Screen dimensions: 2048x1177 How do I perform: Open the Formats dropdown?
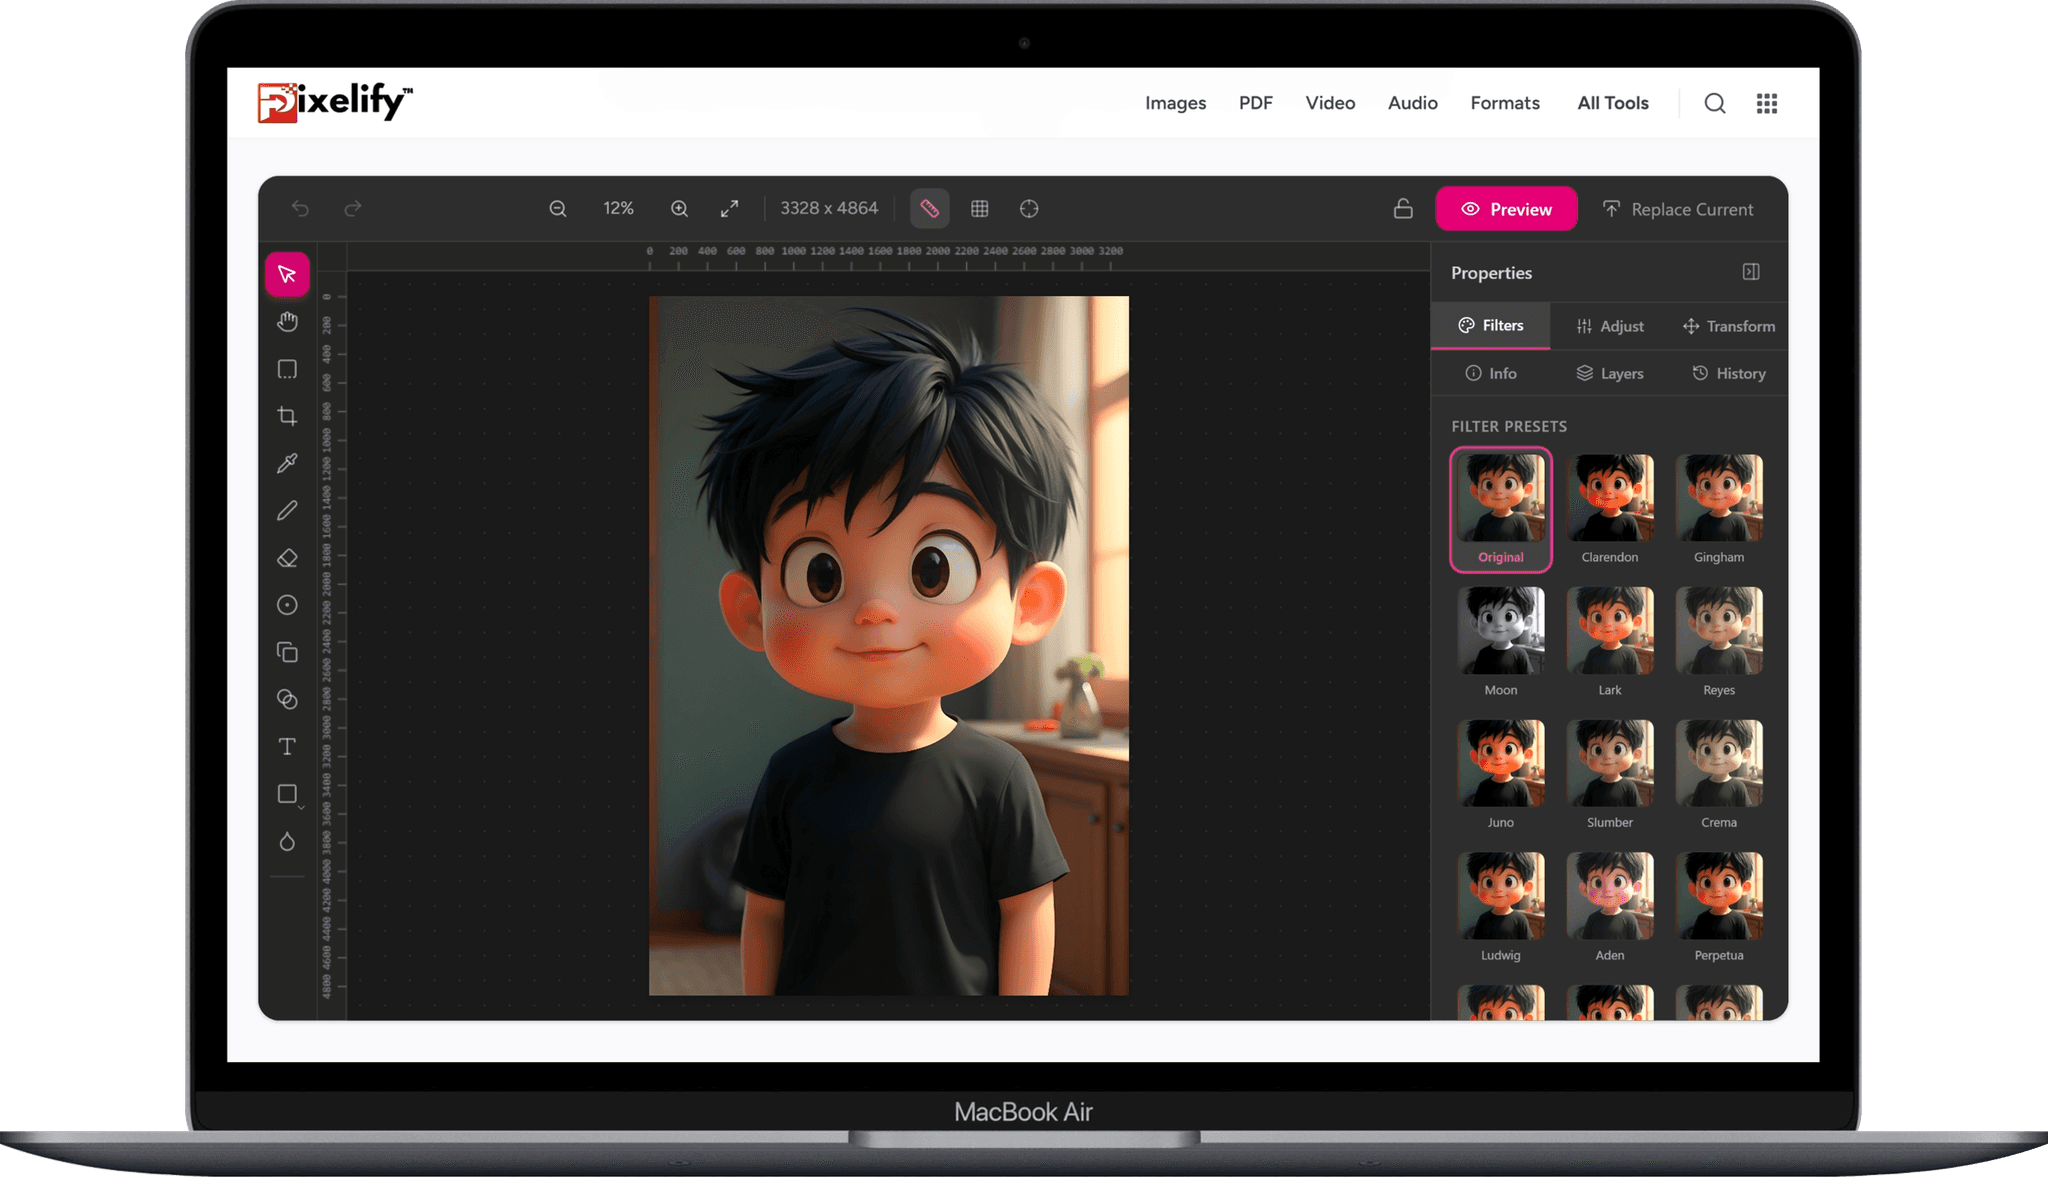tap(1505, 103)
